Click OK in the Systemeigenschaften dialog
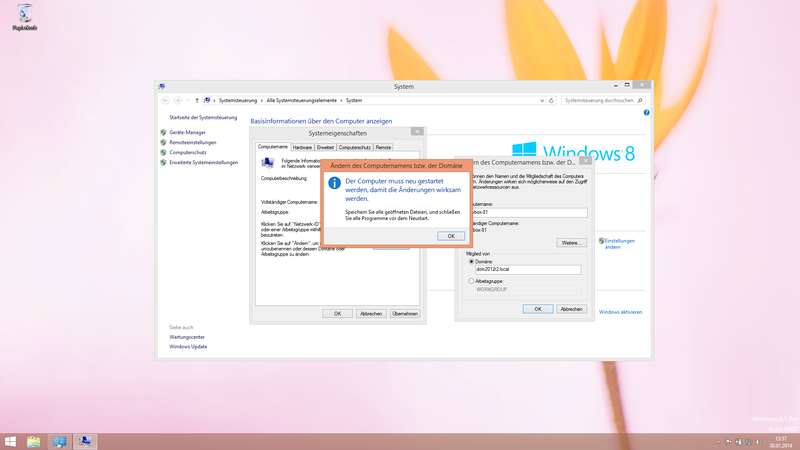The image size is (800, 450). (337, 313)
